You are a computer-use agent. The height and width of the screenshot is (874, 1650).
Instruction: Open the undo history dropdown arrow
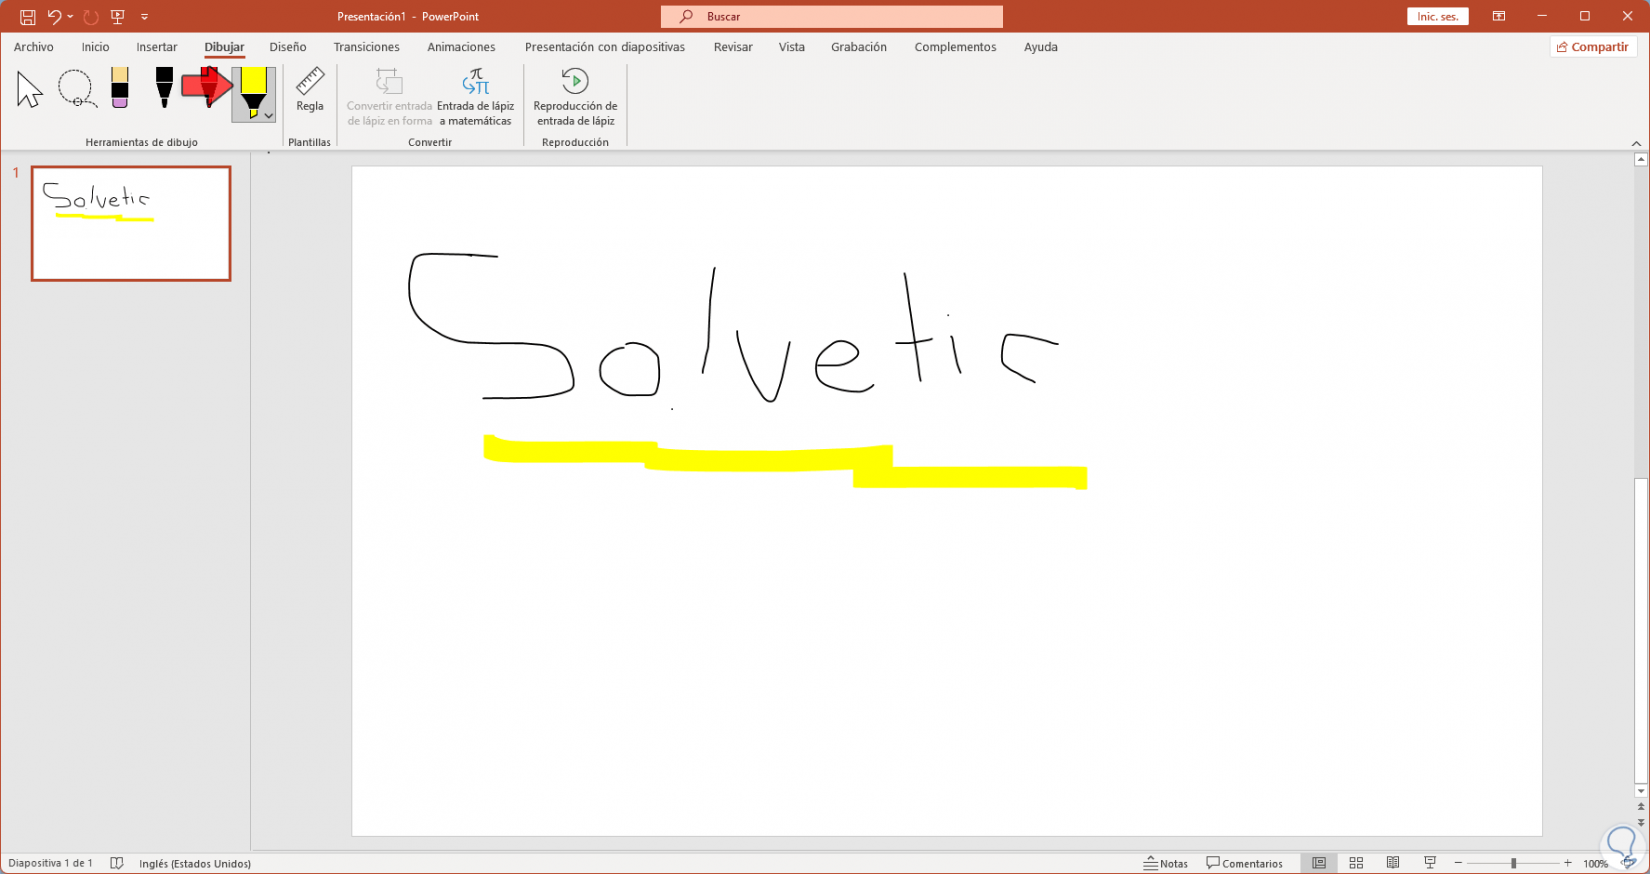click(70, 17)
